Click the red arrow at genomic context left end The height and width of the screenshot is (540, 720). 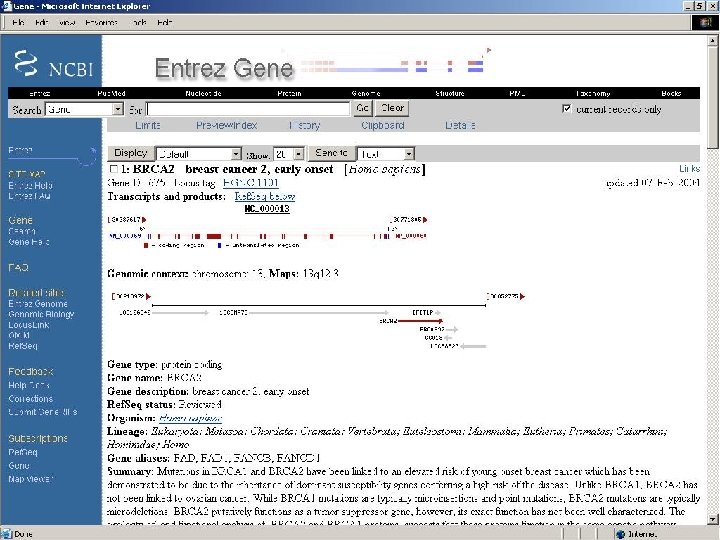click(148, 297)
